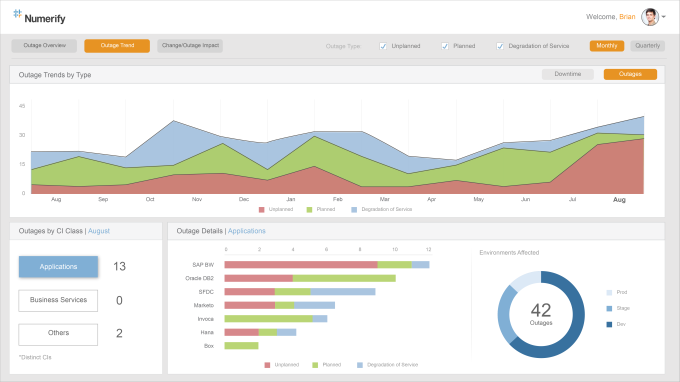680x382 pixels.
Task: Switch the view to Quarterly
Action: [647, 46]
